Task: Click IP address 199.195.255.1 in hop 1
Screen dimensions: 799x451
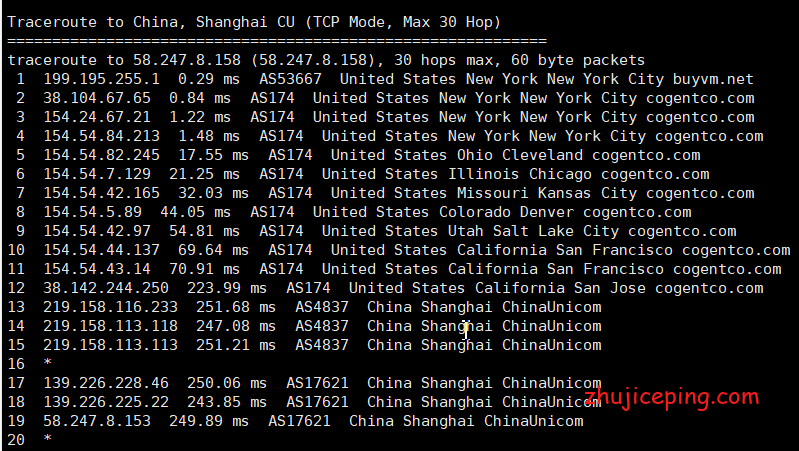Action: click(x=101, y=79)
